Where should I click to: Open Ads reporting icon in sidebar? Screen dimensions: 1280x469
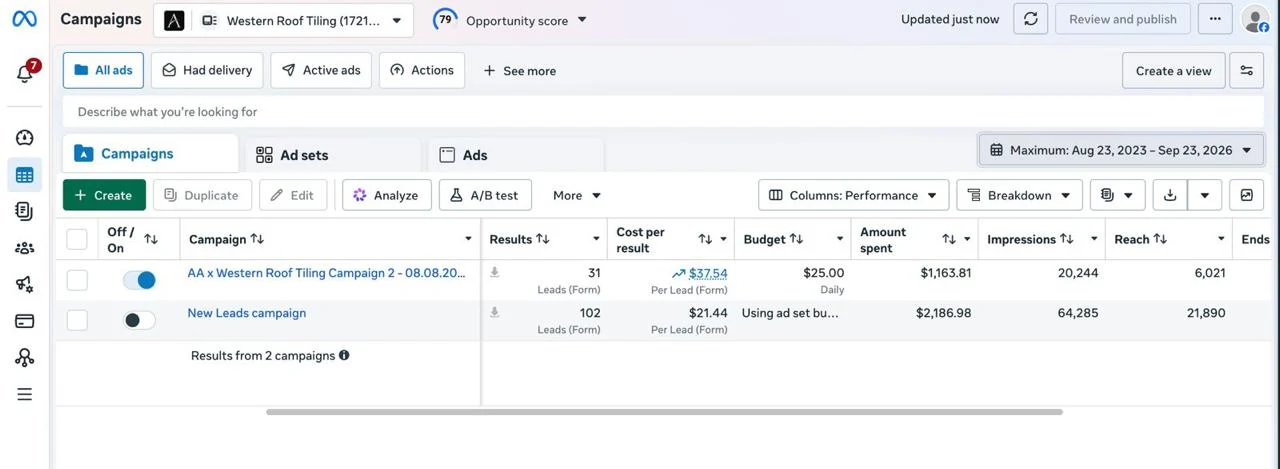(25, 211)
